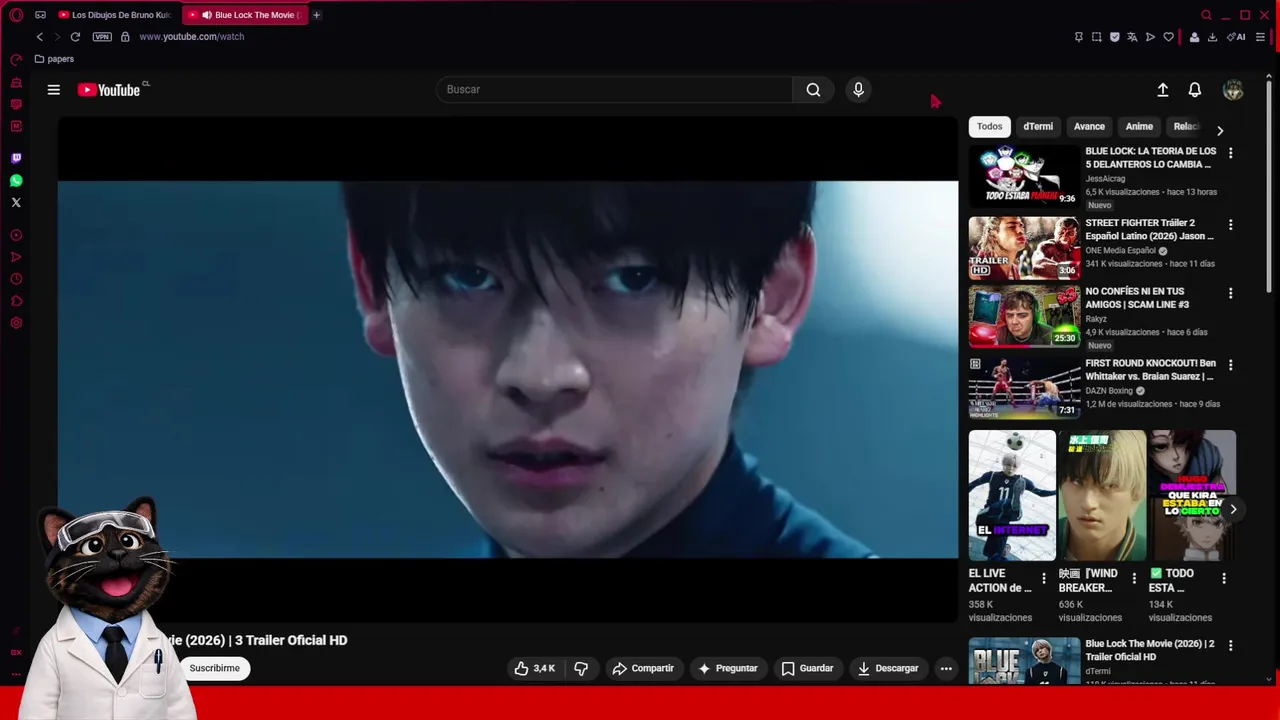Open the Twitch sidebar panel
Screen dimensions: 1280x720
pyautogui.click(x=16, y=158)
